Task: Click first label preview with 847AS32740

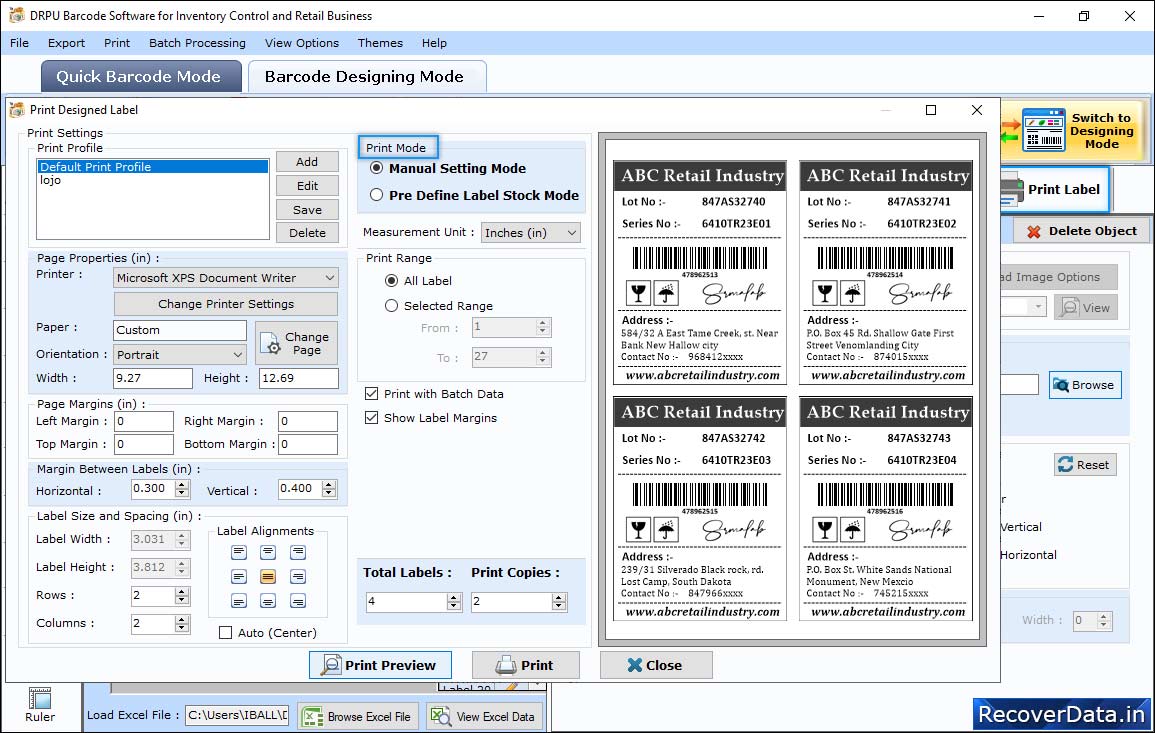Action: pyautogui.click(x=700, y=273)
